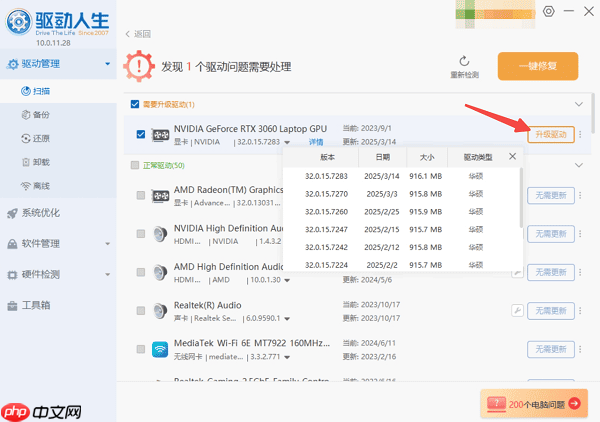
Task: Select version 32.0.15.7247 row in popup
Action: tap(401, 230)
